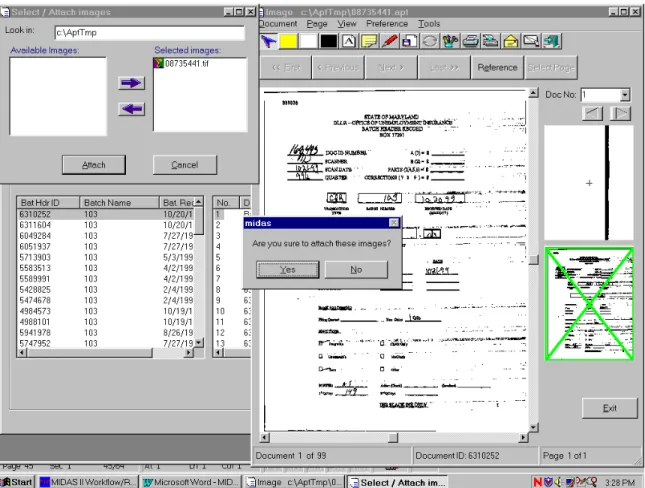Select batch row 6049284

(x=105, y=236)
